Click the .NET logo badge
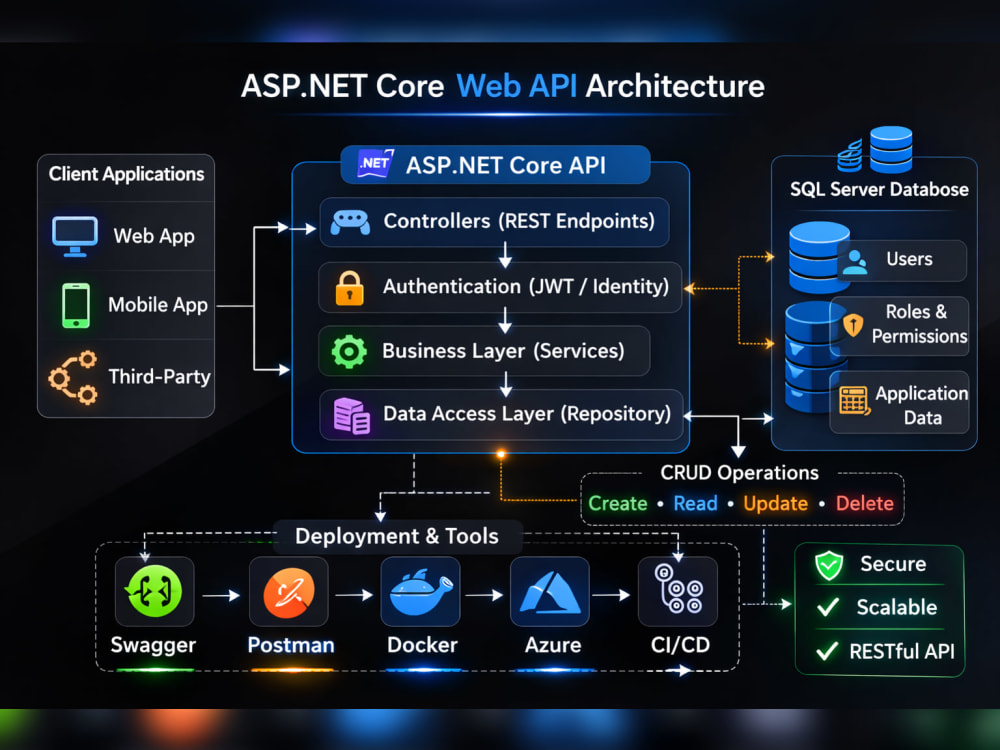The image size is (1000, 750). [376, 164]
